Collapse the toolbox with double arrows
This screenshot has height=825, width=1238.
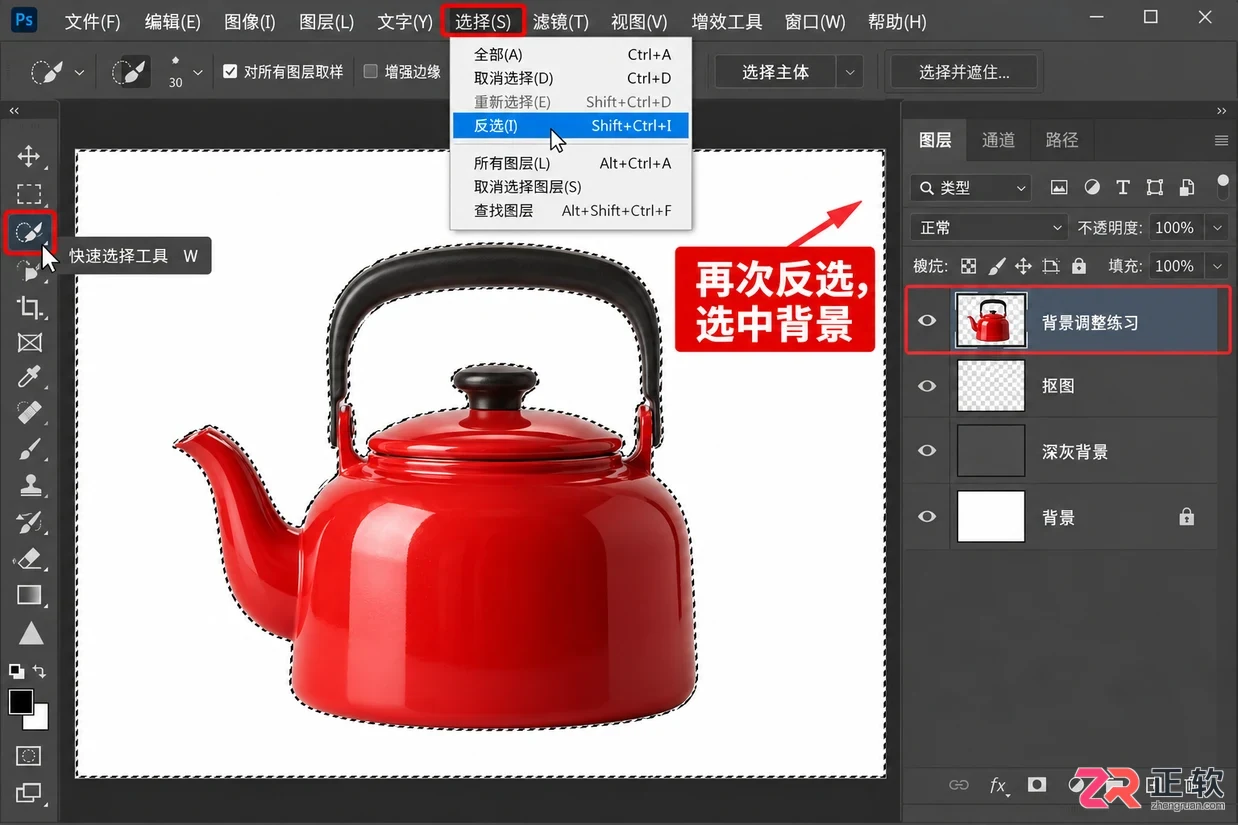click(14, 110)
